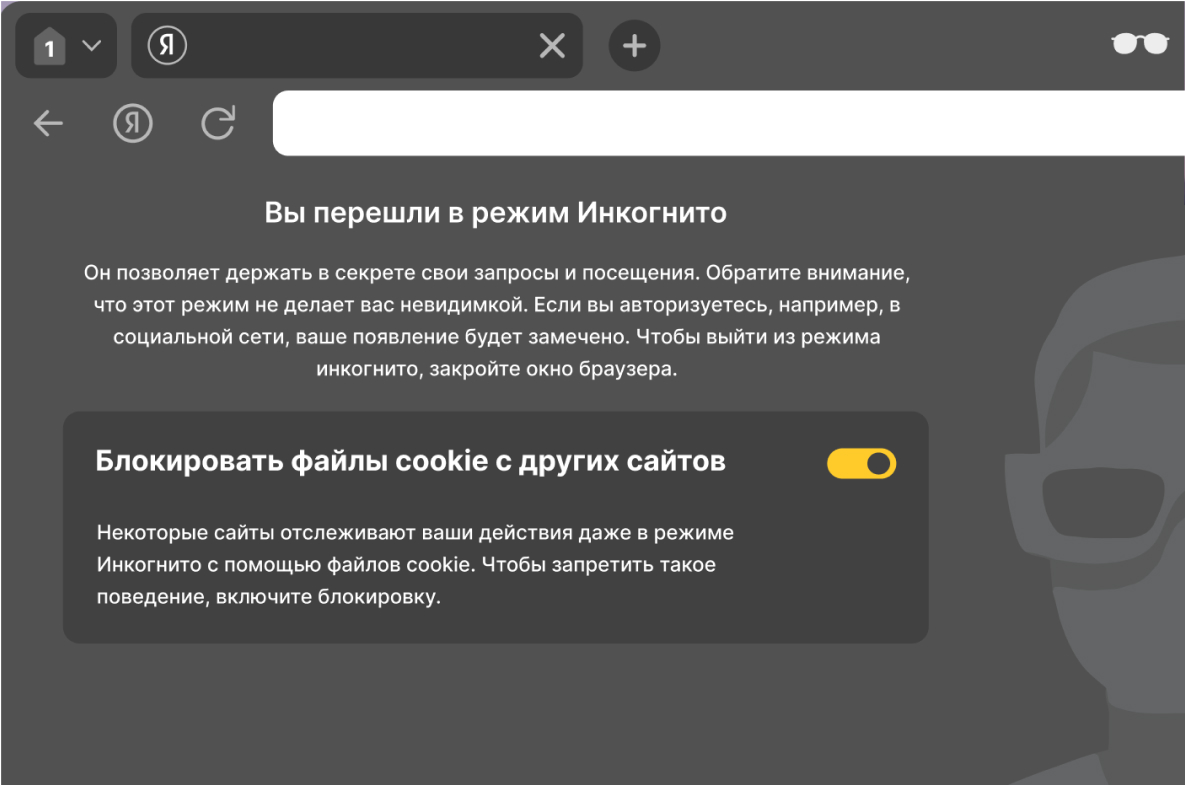
Task: Go back using the back arrow
Action: coord(47,123)
